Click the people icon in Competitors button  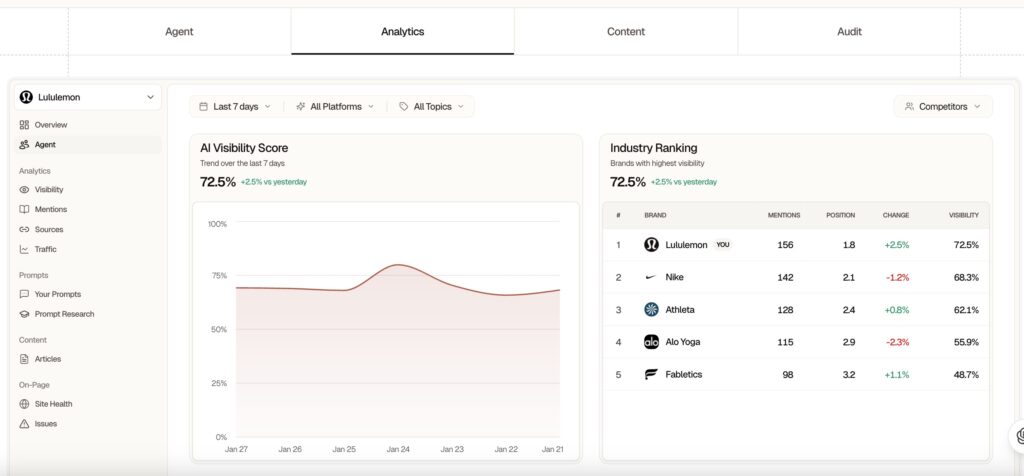(909, 106)
